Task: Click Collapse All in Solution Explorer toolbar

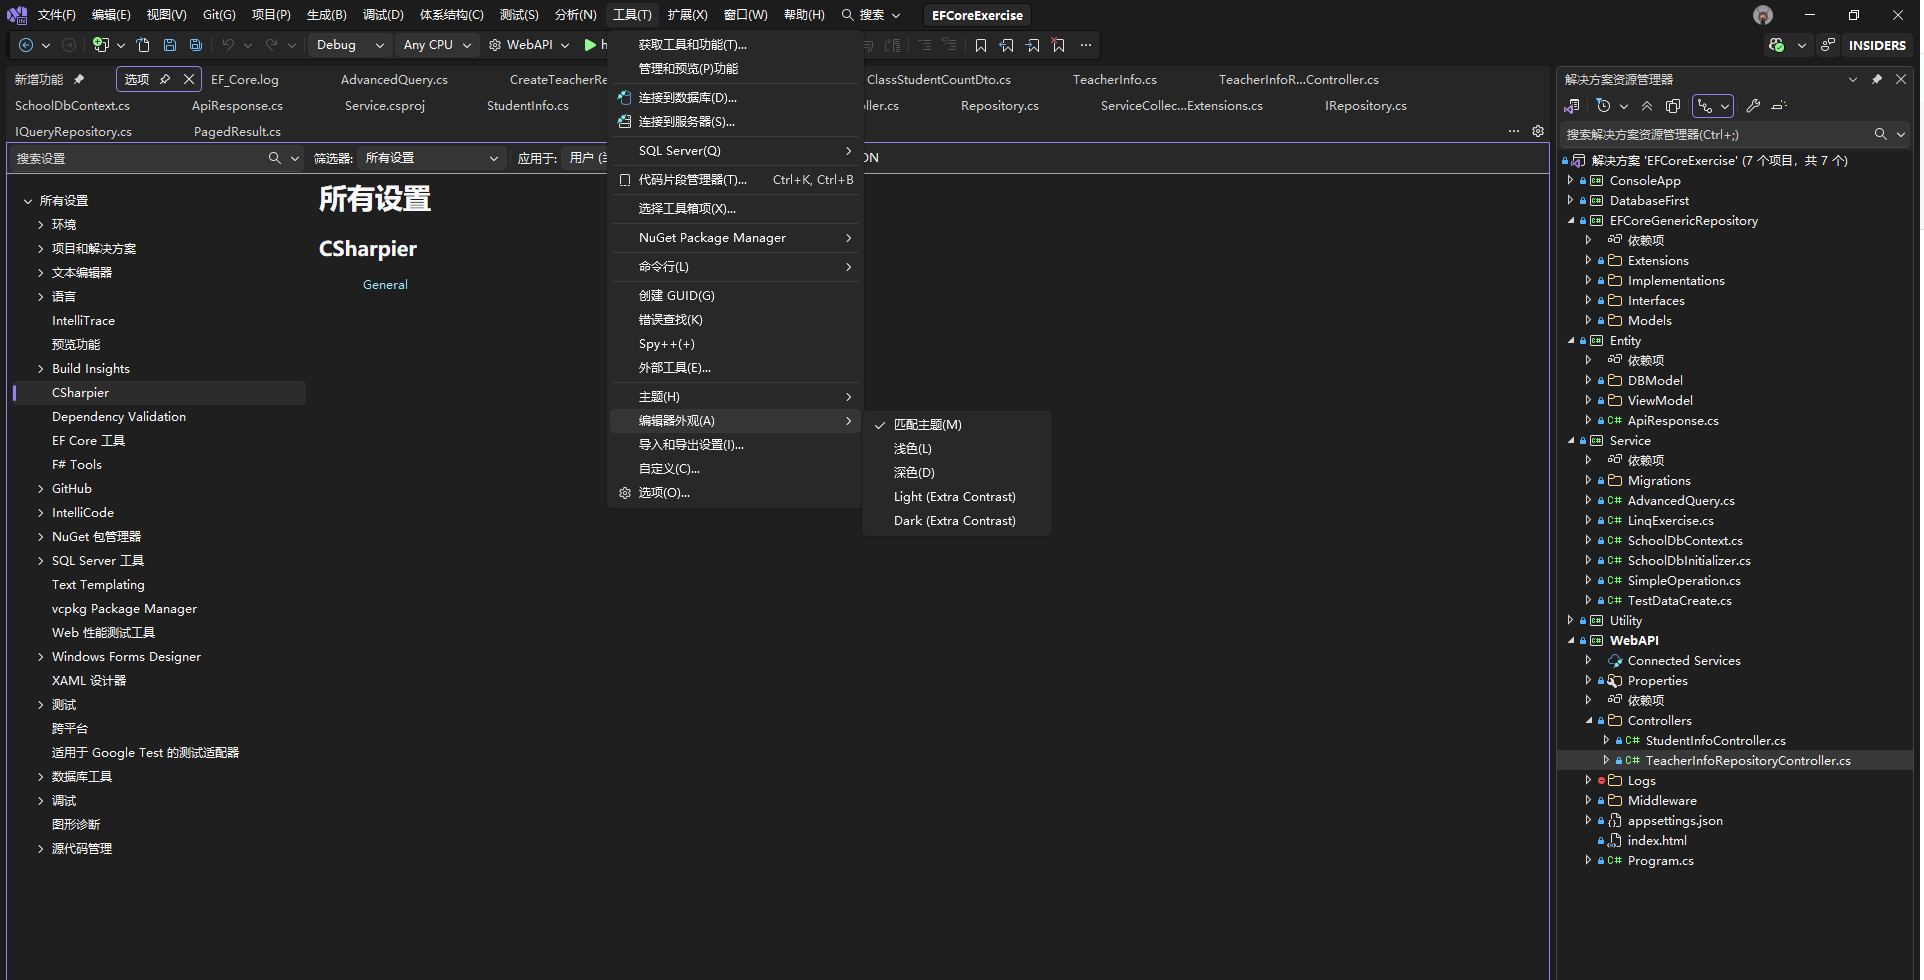Action: [1647, 106]
